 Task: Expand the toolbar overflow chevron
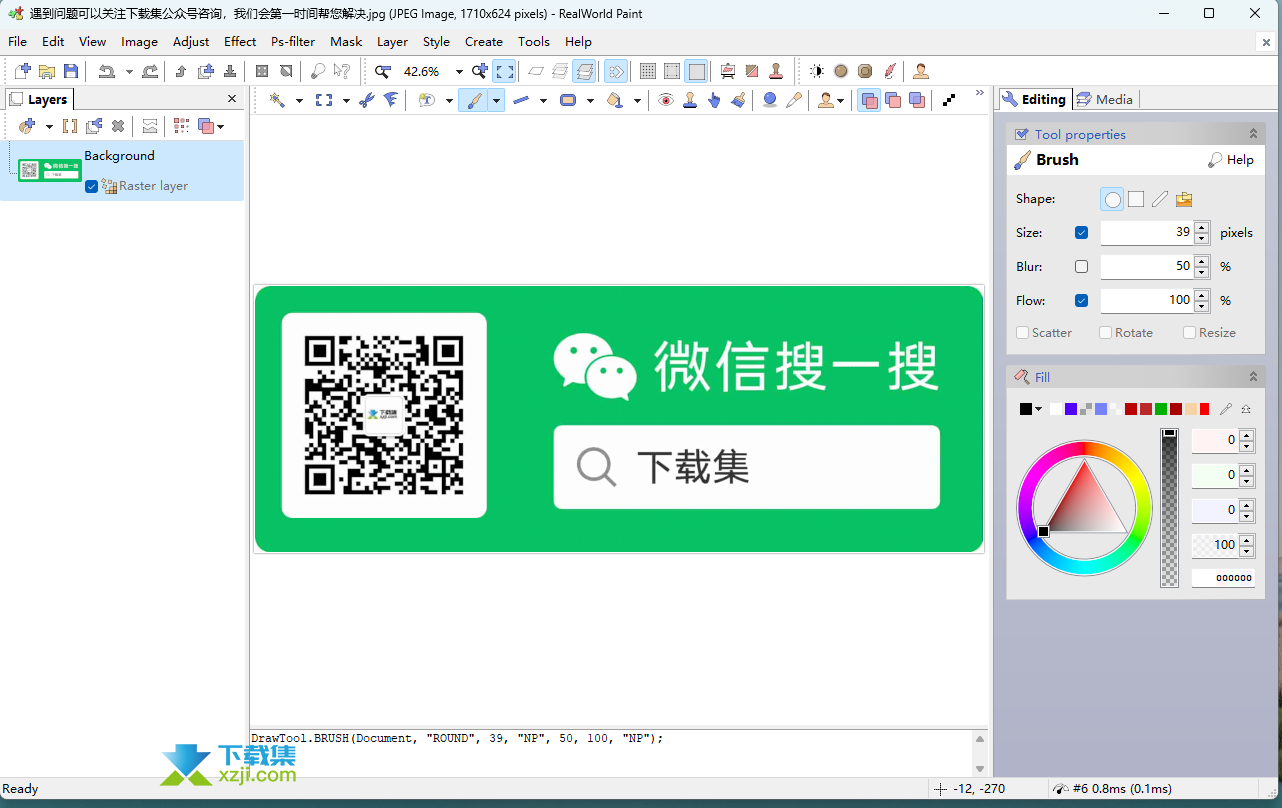(980, 94)
